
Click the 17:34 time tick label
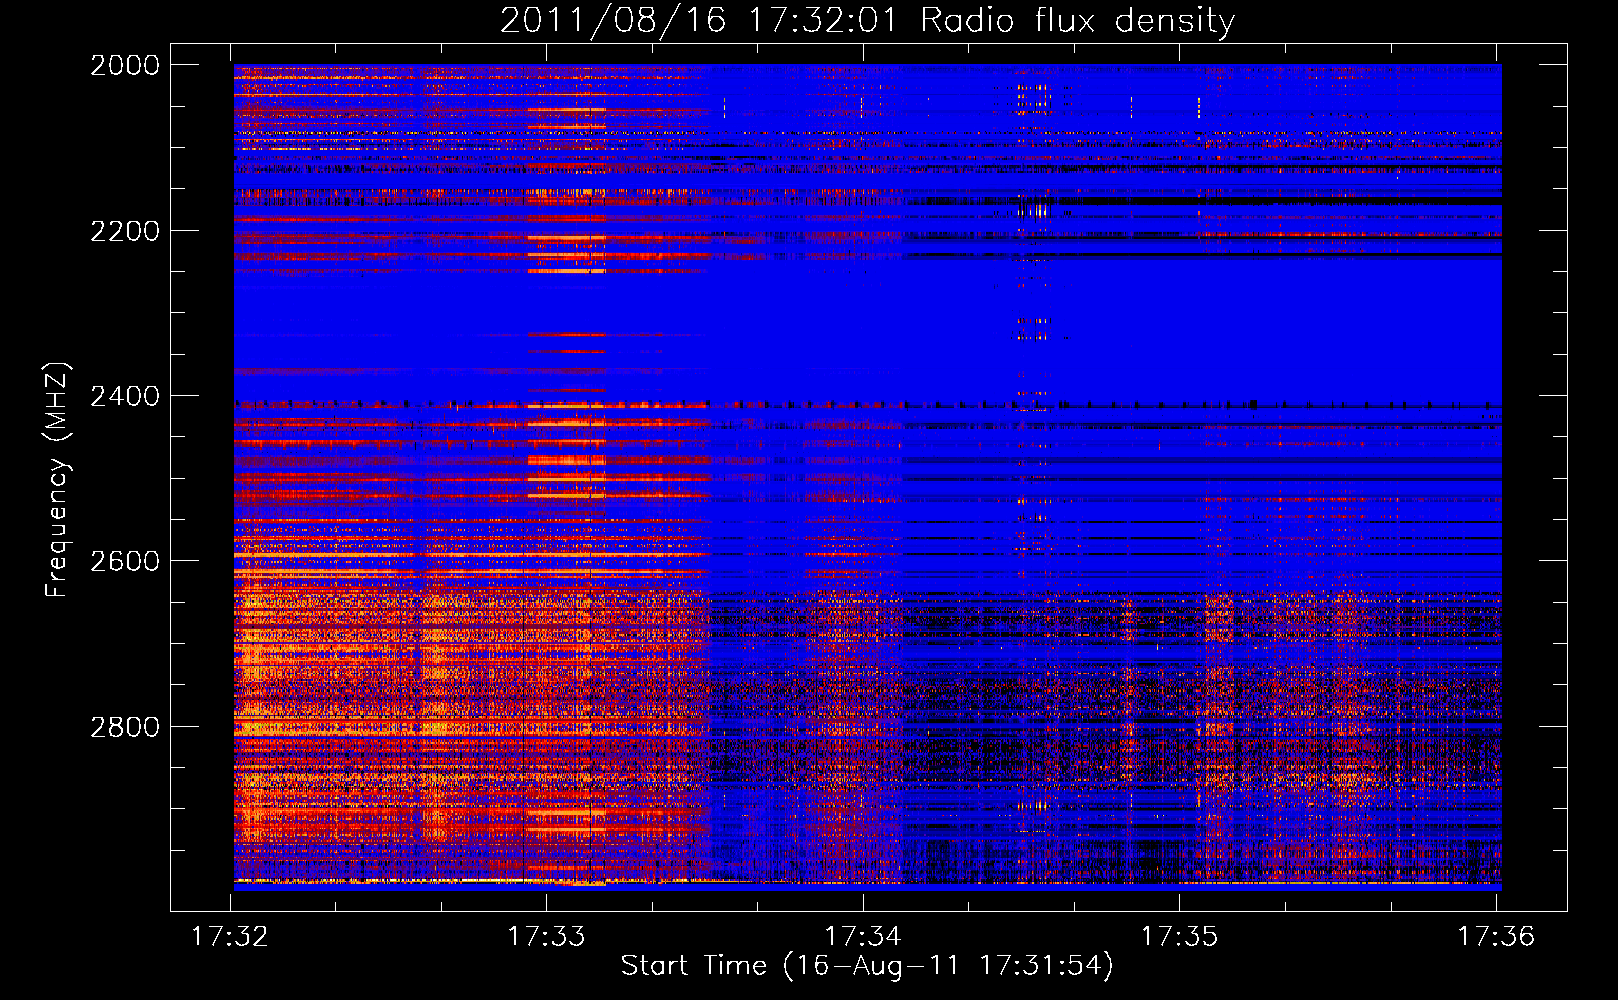(x=862, y=936)
